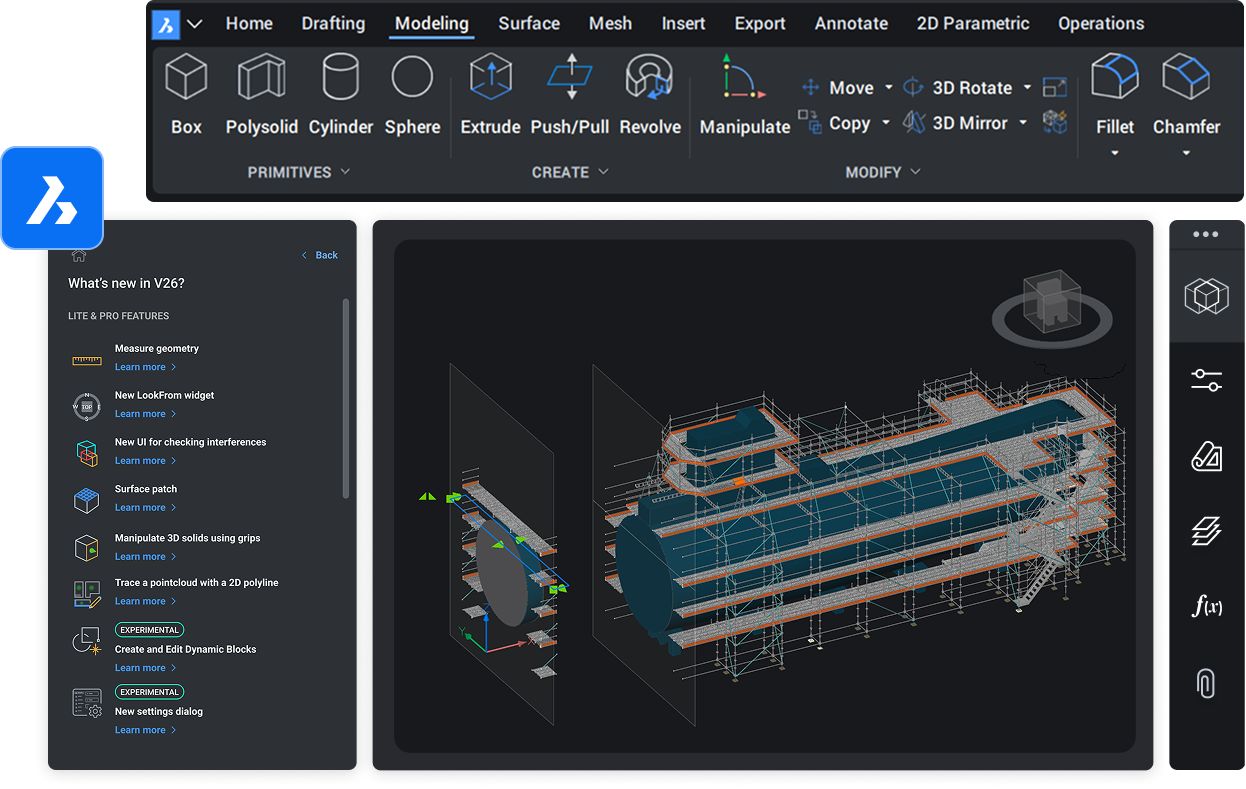The height and width of the screenshot is (789, 1246).
Task: Open the Fillet dropdown arrow
Action: coord(1114,154)
